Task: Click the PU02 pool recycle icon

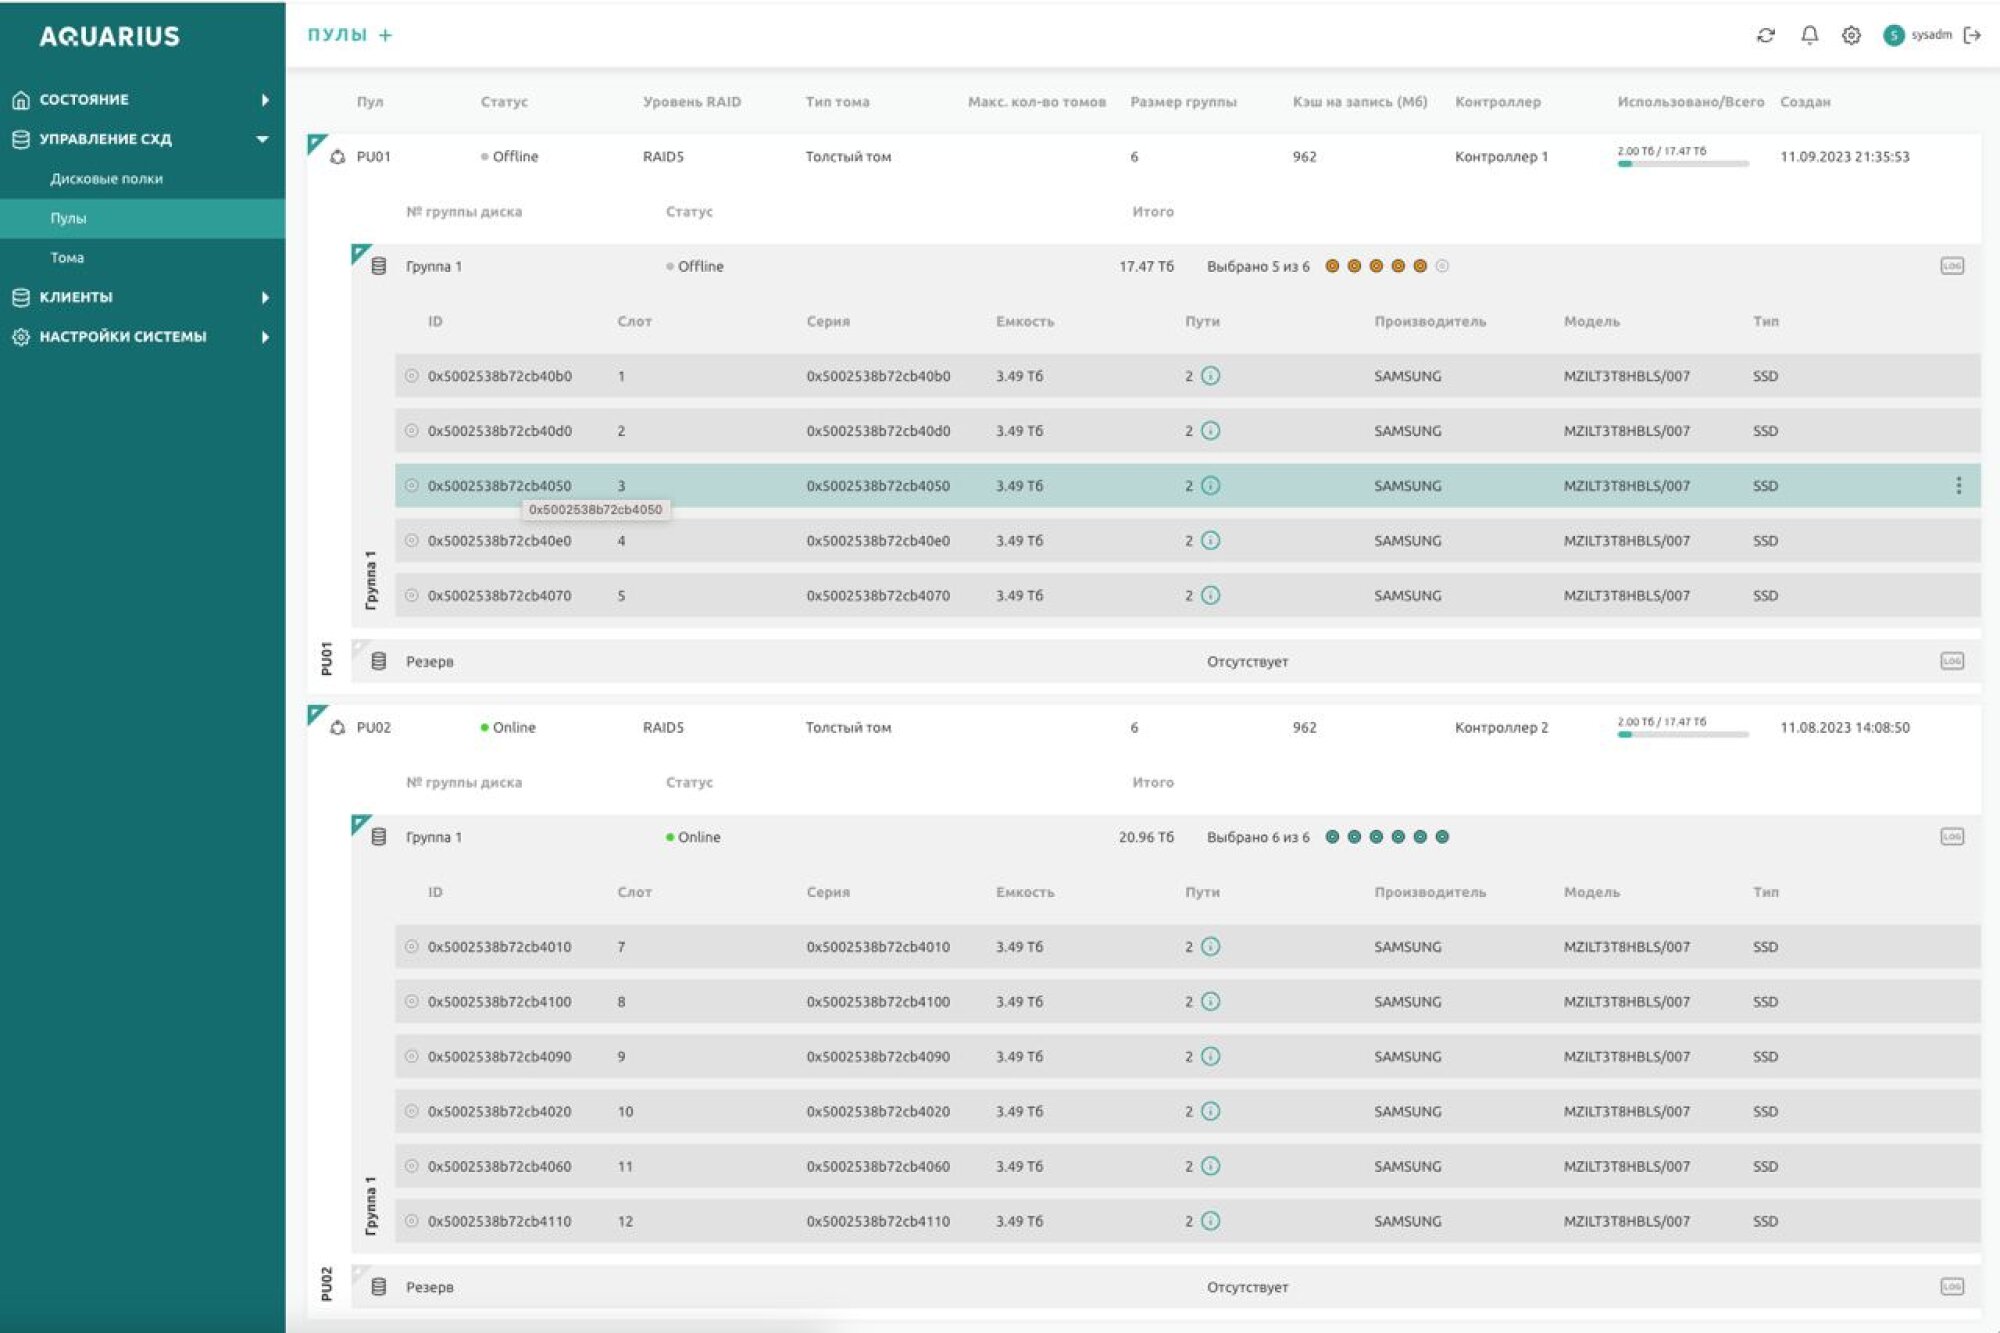Action: click(x=338, y=728)
